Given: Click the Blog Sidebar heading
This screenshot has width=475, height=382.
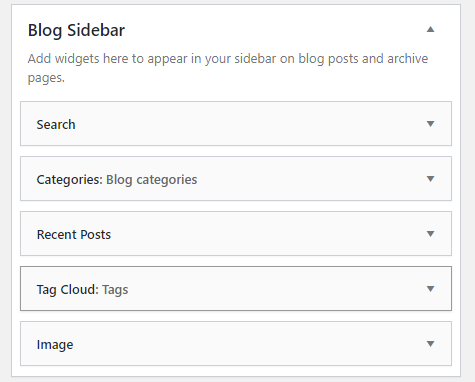Looking at the screenshot, I should pyautogui.click(x=76, y=30).
